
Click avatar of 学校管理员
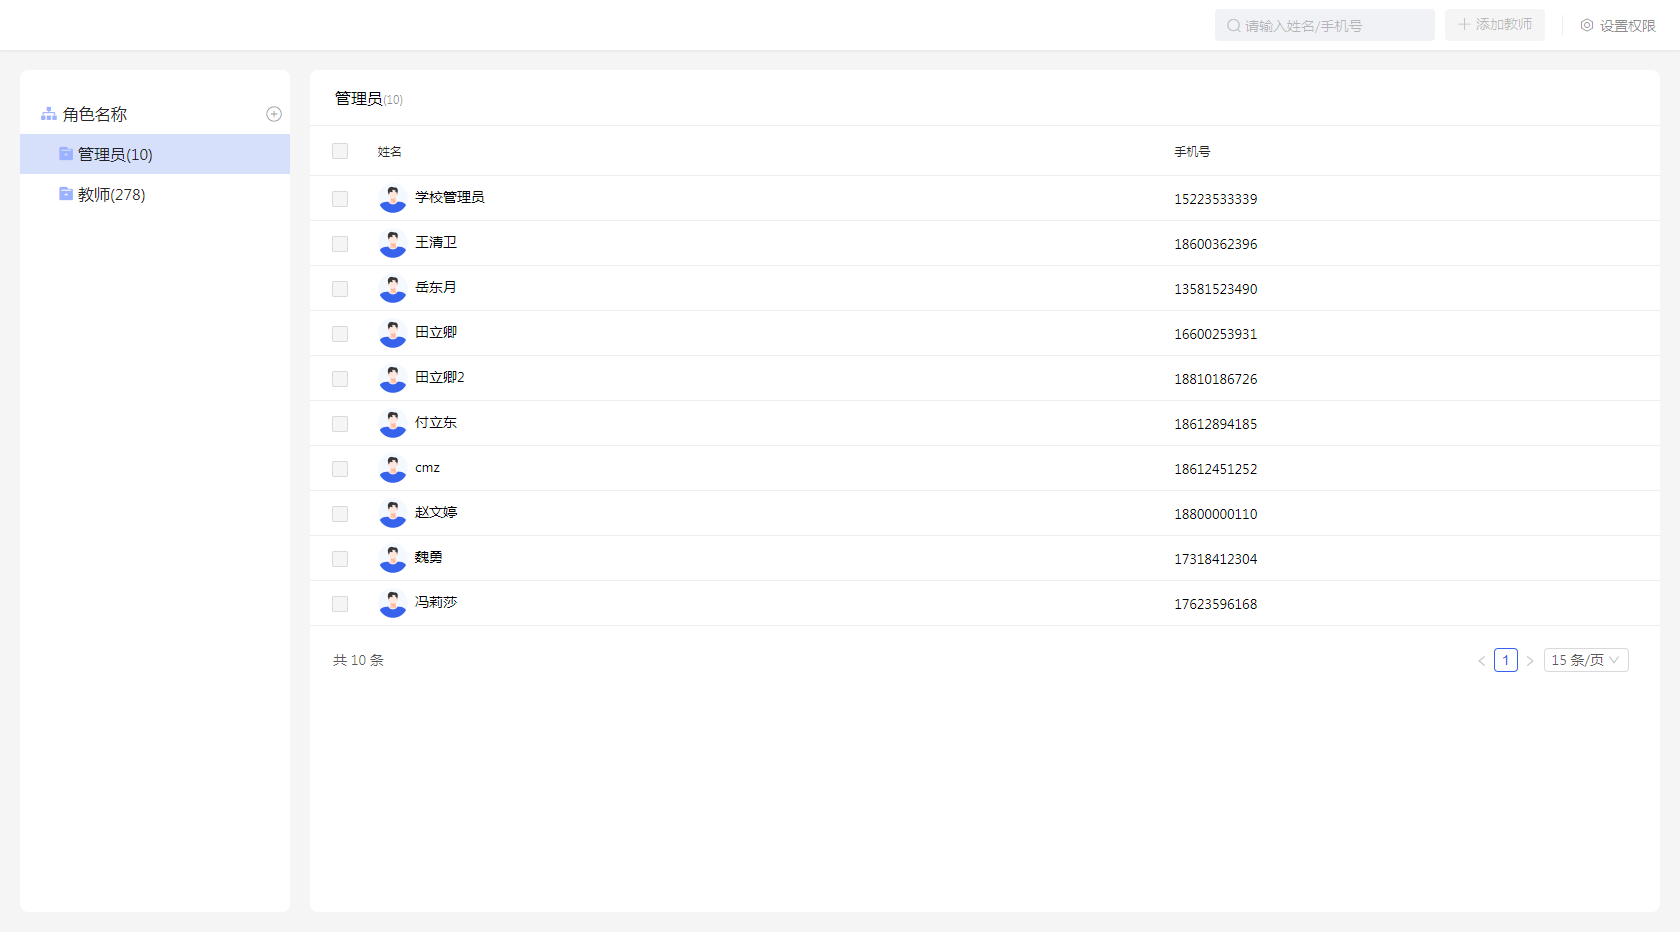pos(393,199)
